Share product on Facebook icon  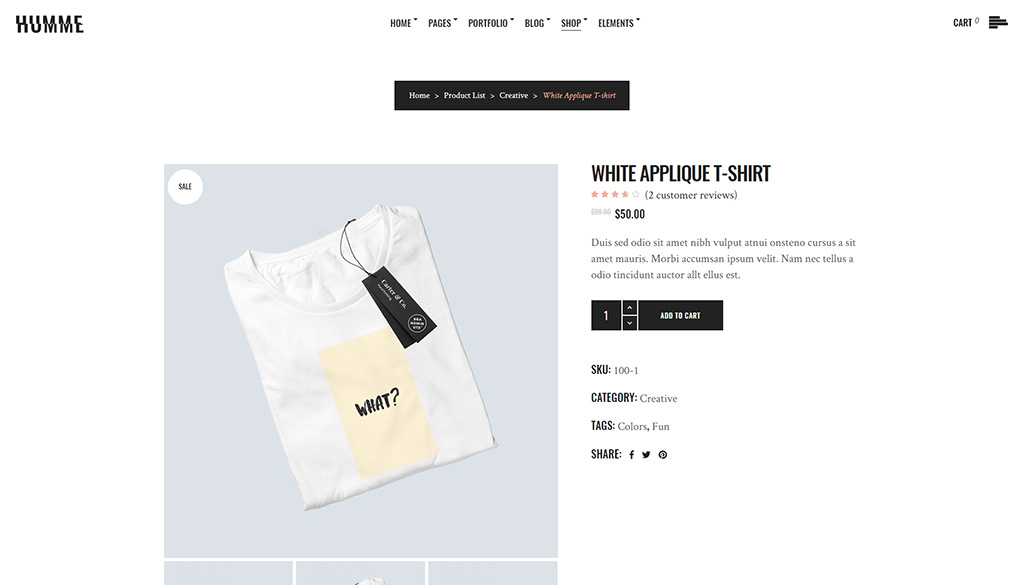click(632, 455)
